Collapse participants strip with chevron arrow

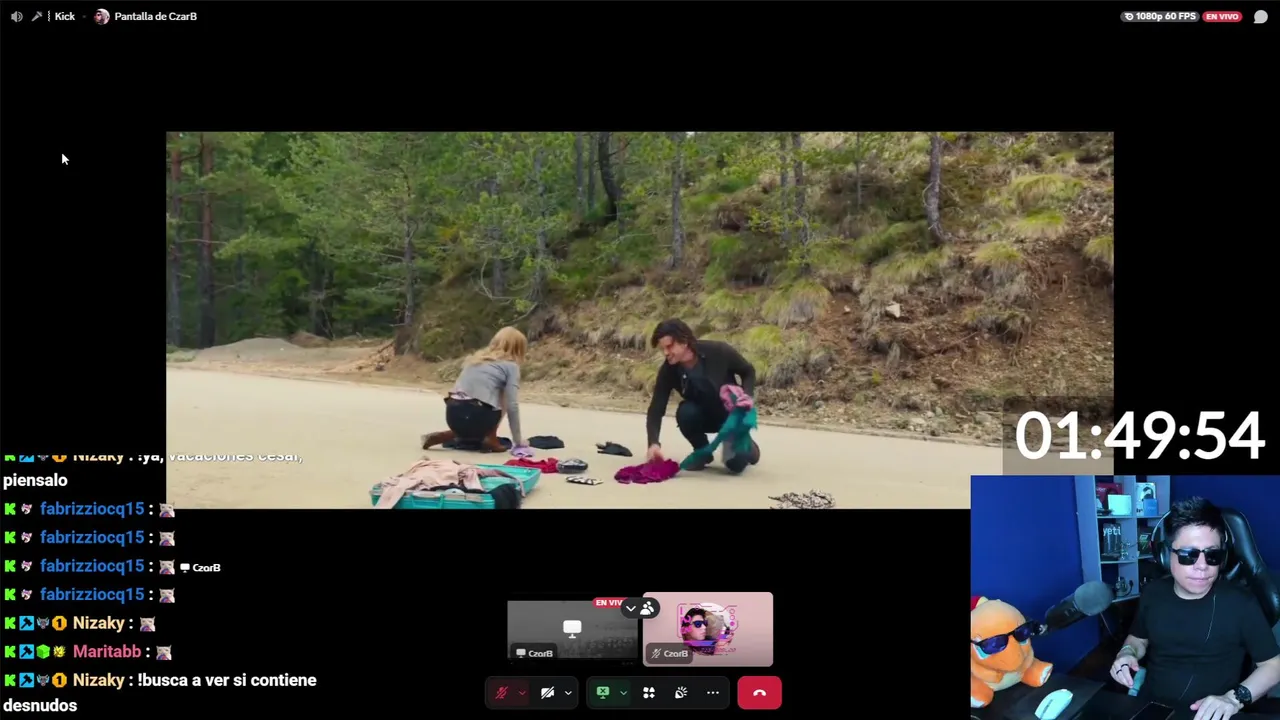[630, 608]
